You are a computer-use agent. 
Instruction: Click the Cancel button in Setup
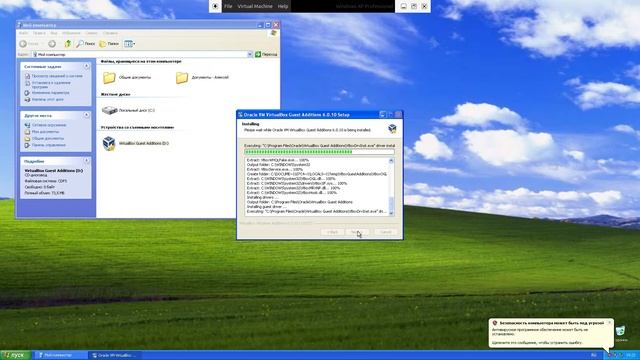385,232
